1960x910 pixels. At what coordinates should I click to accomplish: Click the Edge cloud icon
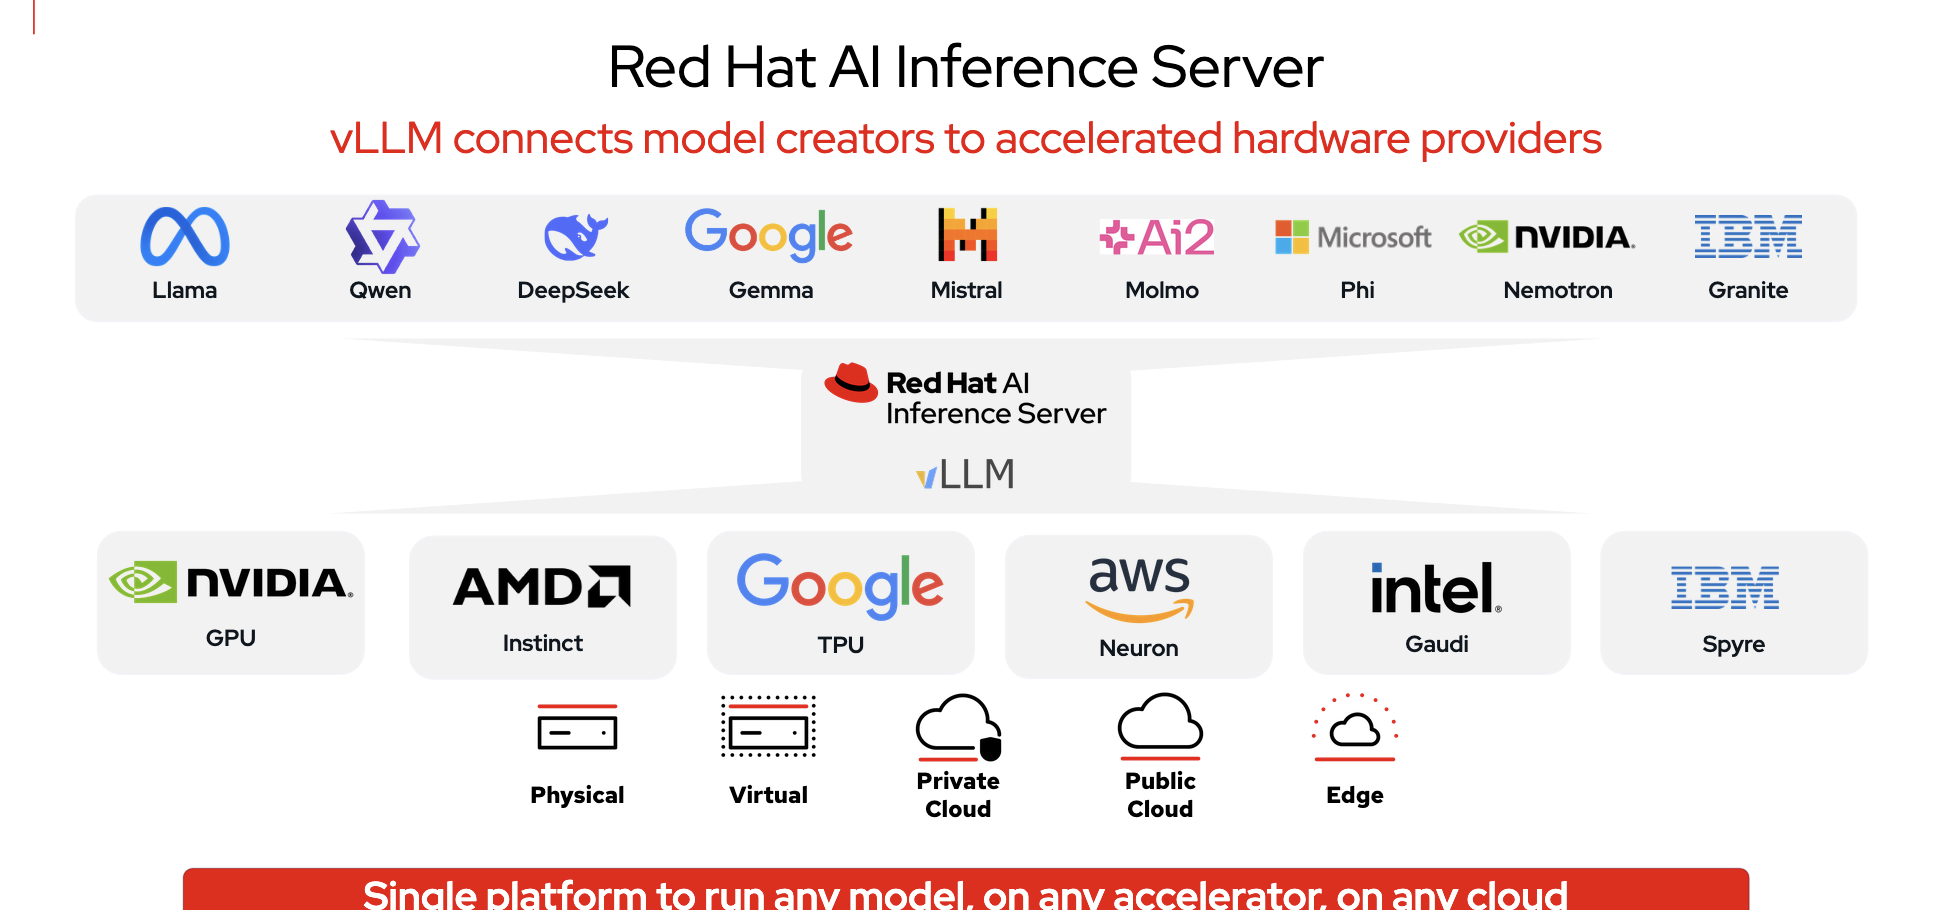click(1355, 728)
